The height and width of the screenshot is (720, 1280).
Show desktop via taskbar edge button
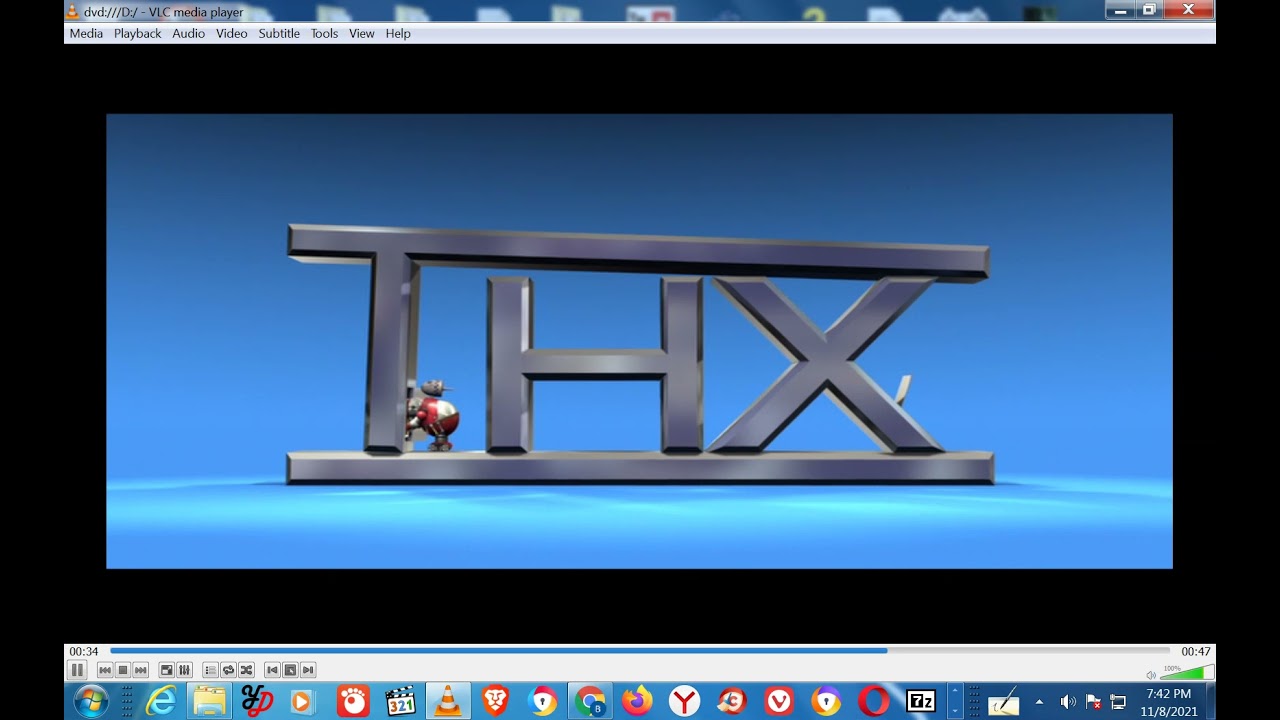pos(1210,702)
